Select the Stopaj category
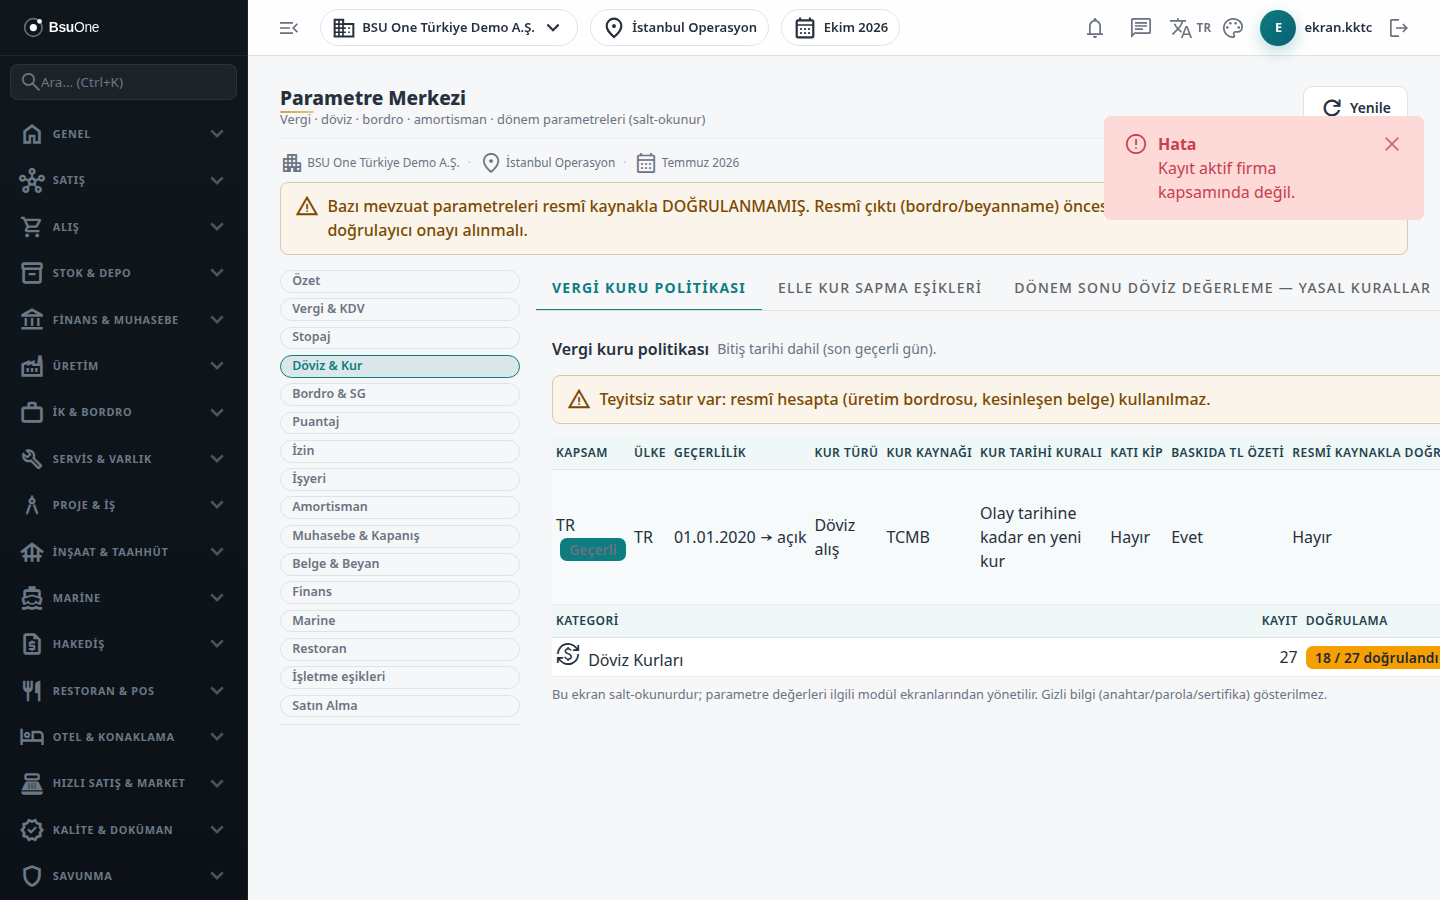The width and height of the screenshot is (1440, 900). [x=400, y=337]
